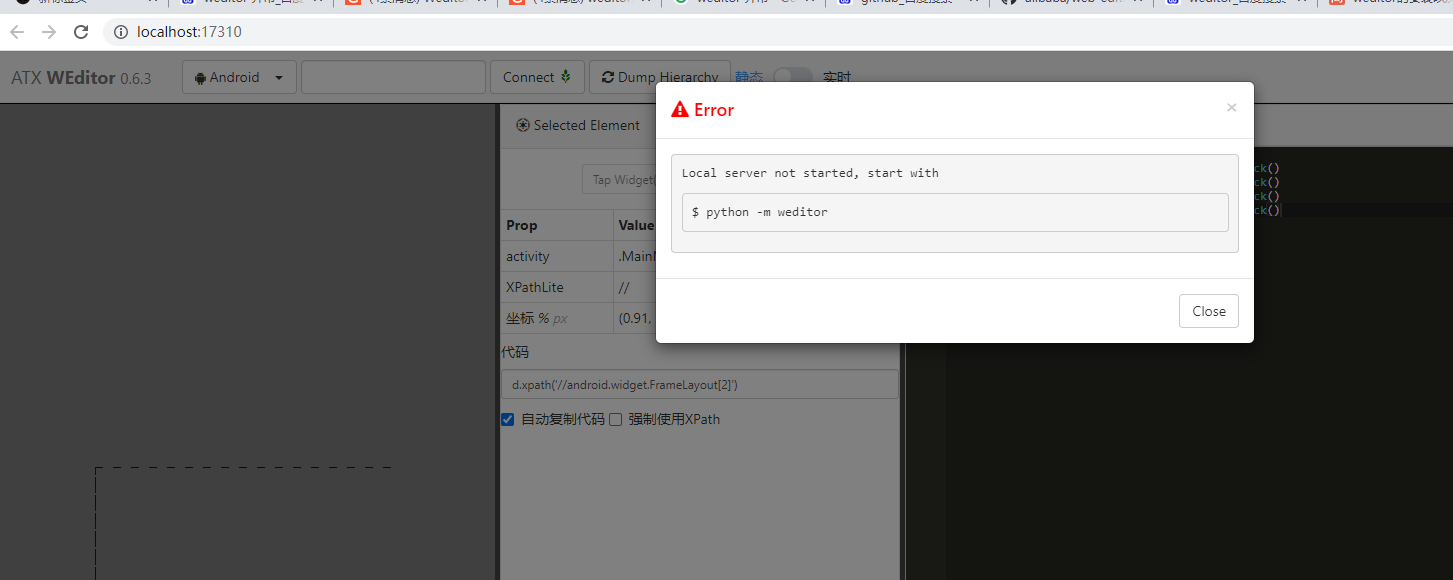1453x580 pixels.
Task: Go back with the browser back arrow
Action: tap(17, 32)
